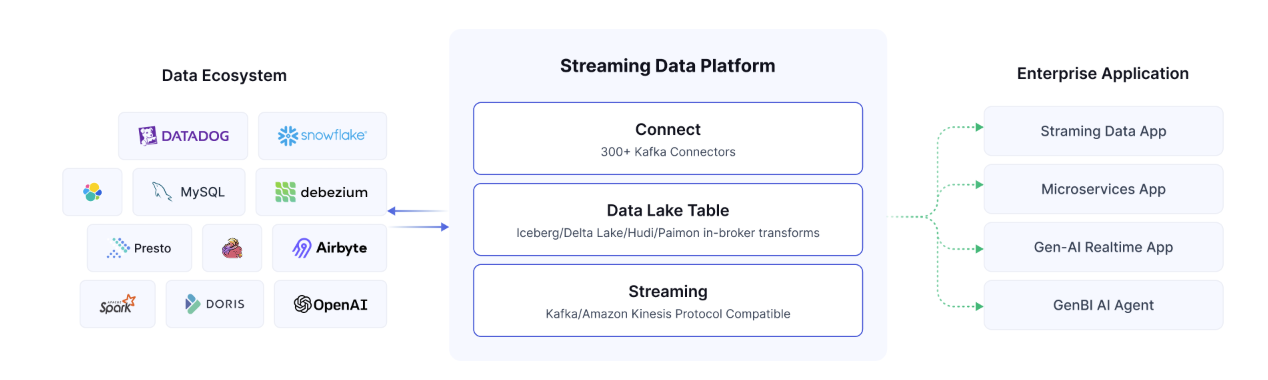
Task: Click the Streaming Data Platform heading
Action: pos(667,66)
